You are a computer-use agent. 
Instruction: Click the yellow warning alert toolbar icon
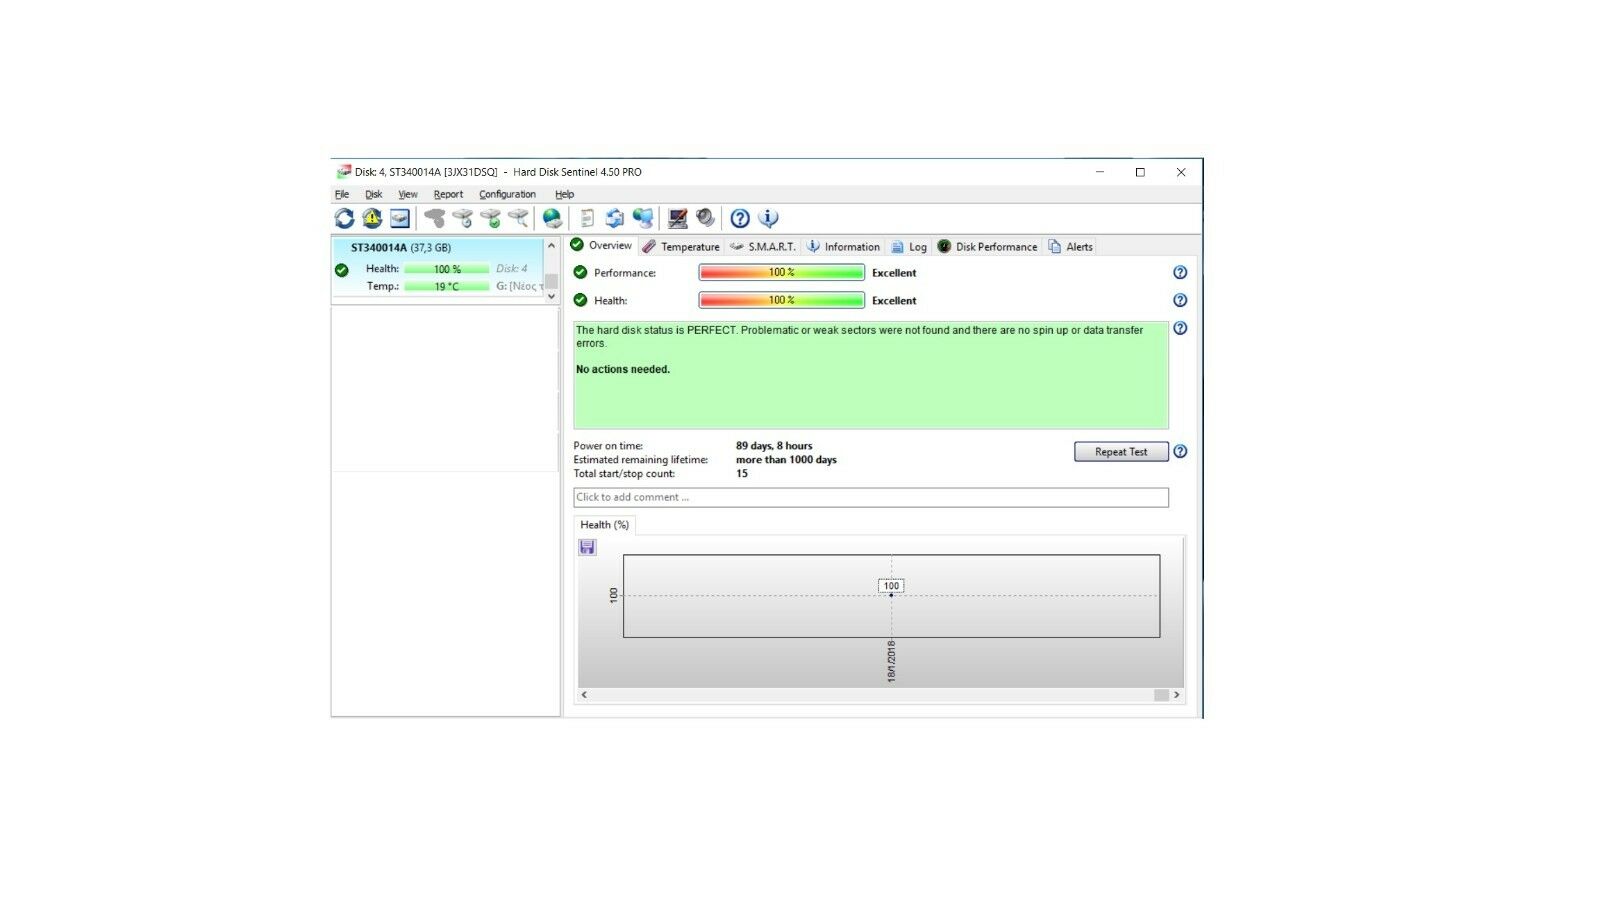[x=372, y=218]
